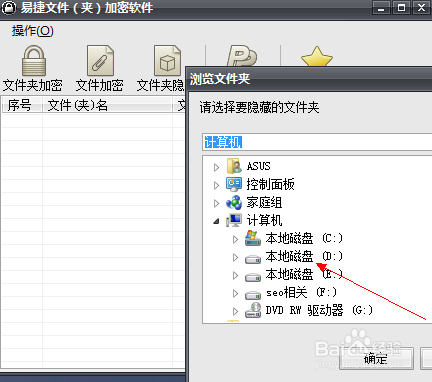Select the E: drive disk icon
432x382 pixels.
253,277
